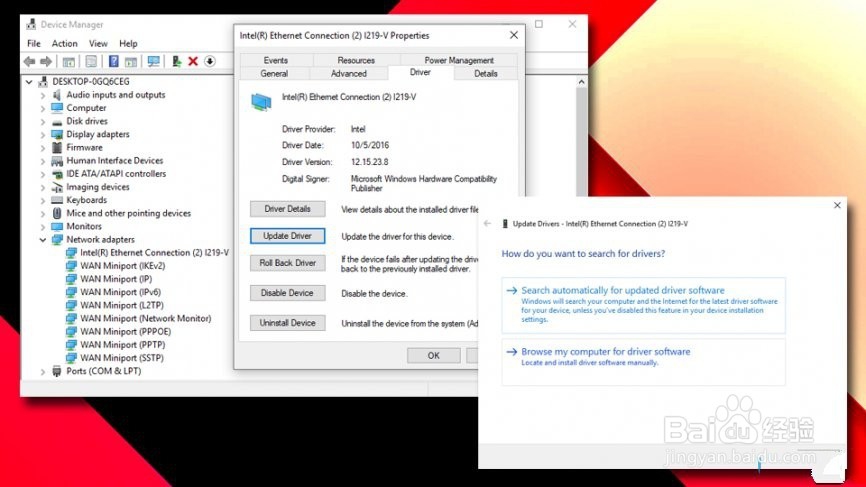Click the red X Uninstall device toolbar icon
Screen dimensions: 866x487
(193, 61)
